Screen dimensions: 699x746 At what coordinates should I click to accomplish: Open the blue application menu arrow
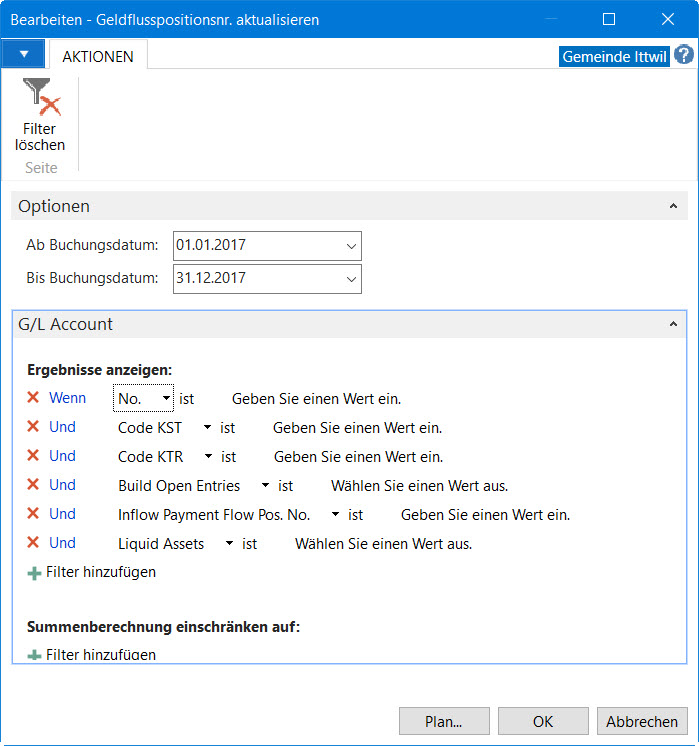24,54
